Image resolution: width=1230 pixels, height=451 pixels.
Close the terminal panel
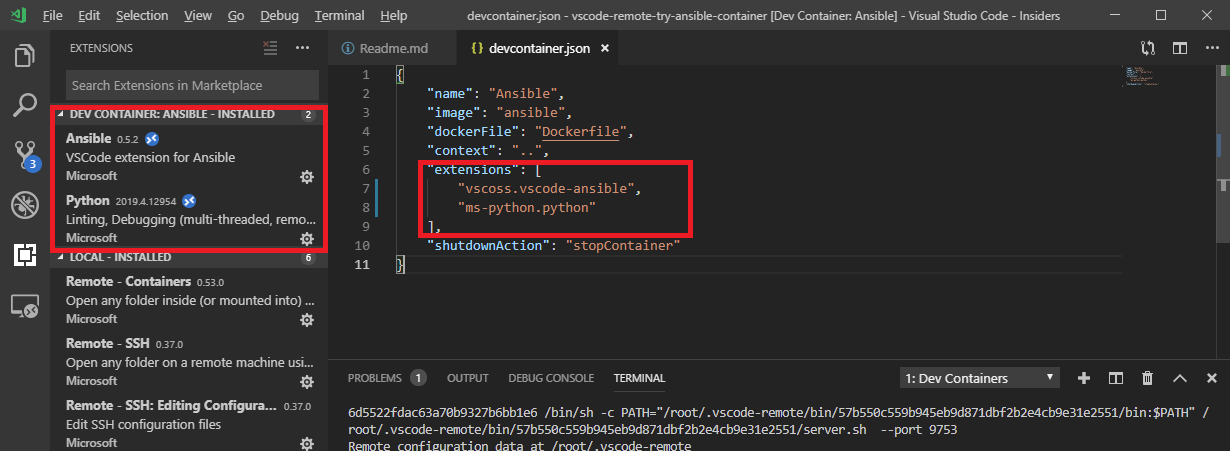point(1211,378)
